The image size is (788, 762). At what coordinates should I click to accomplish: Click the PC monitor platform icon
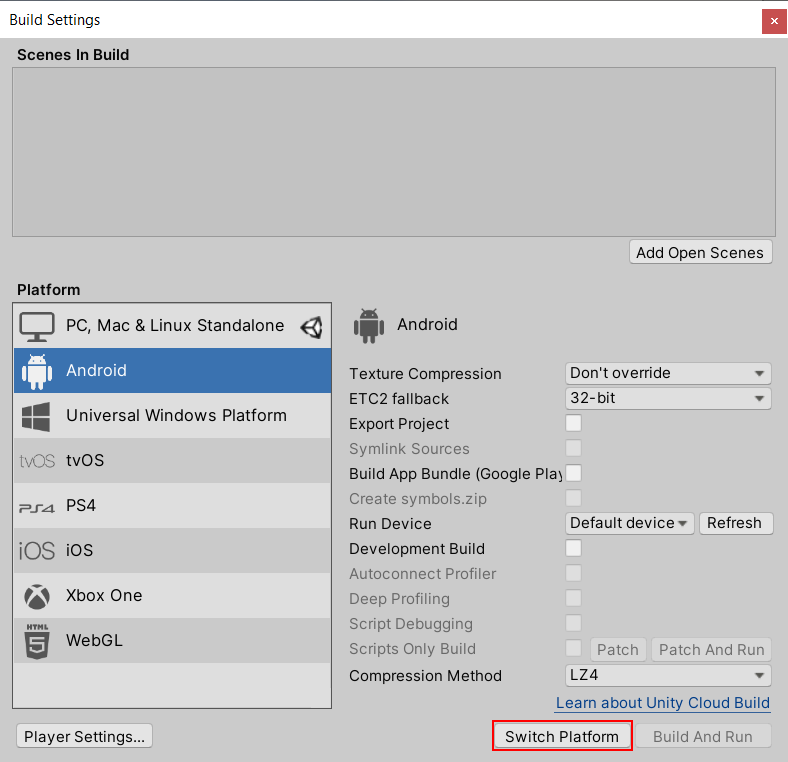click(37, 326)
